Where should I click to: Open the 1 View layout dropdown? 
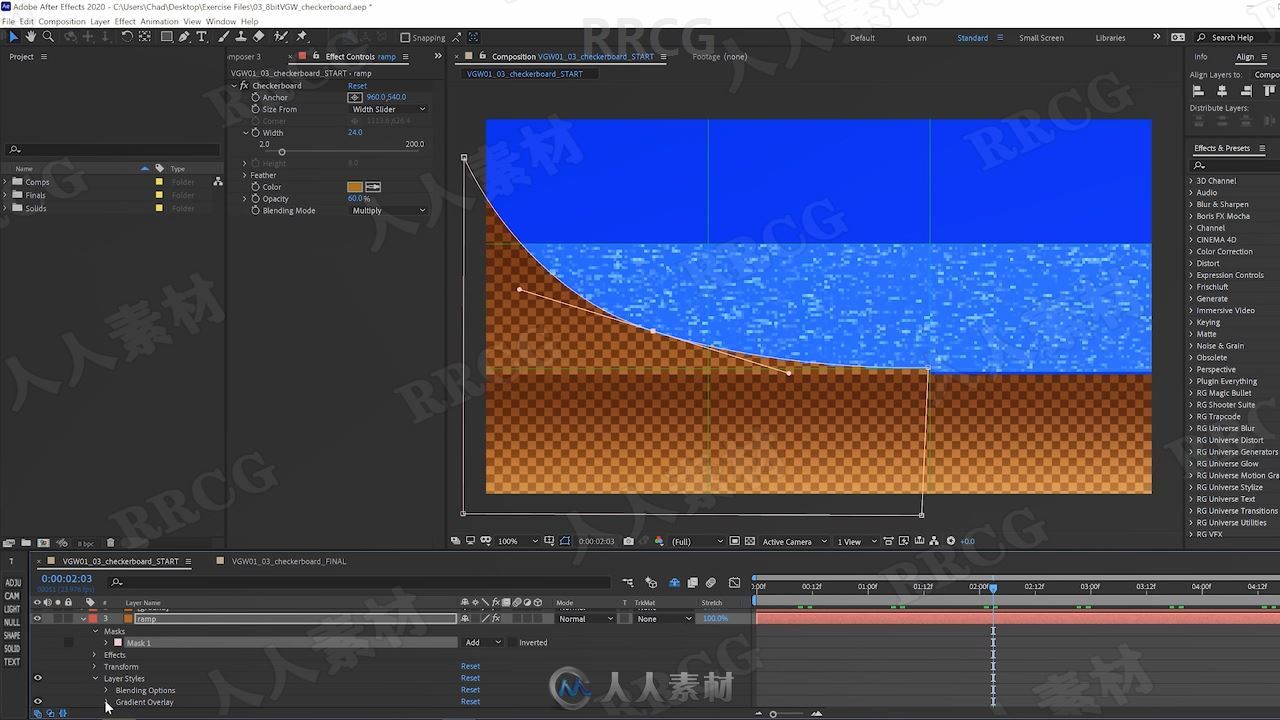point(855,541)
